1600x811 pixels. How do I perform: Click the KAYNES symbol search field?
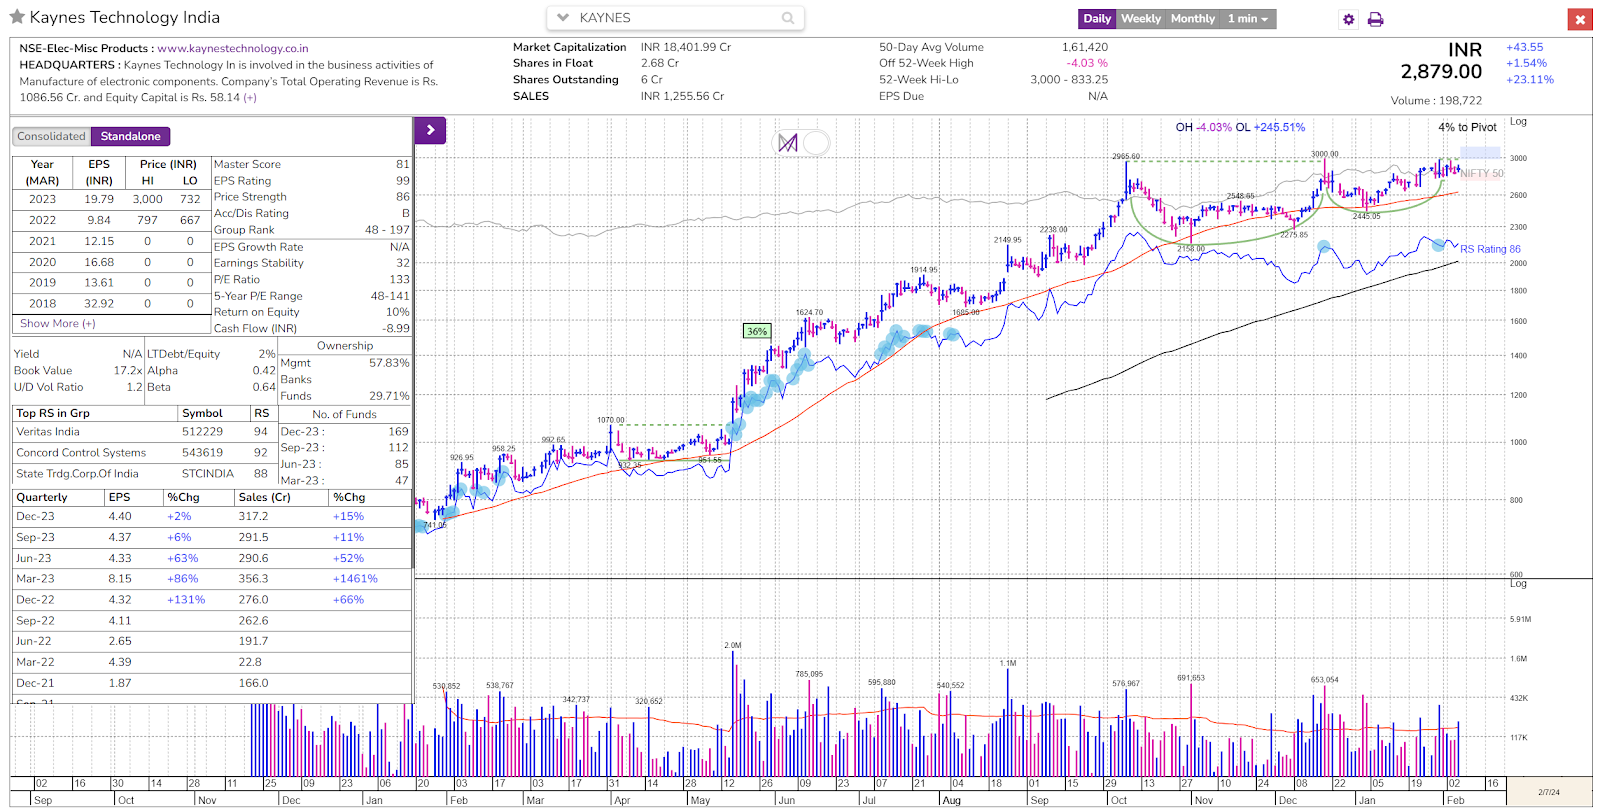(676, 18)
